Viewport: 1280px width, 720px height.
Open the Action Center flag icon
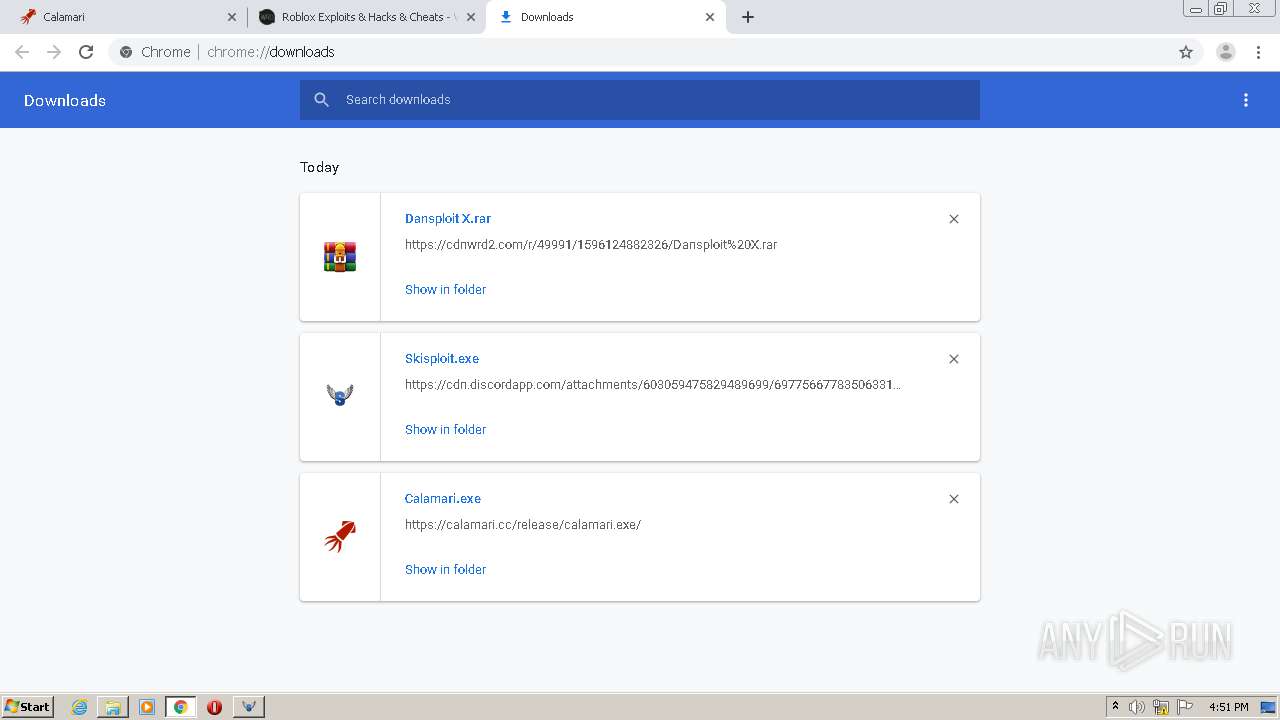pos(1185,707)
